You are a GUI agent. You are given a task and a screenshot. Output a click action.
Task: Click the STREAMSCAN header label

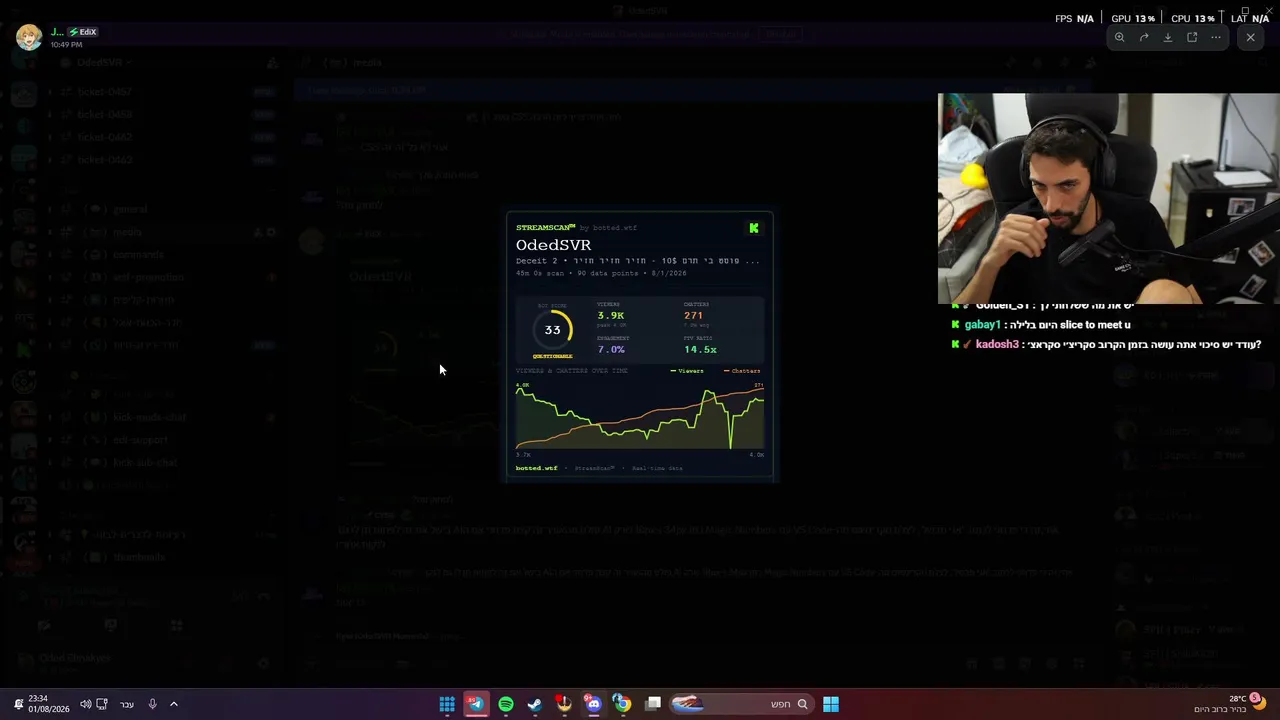(545, 228)
